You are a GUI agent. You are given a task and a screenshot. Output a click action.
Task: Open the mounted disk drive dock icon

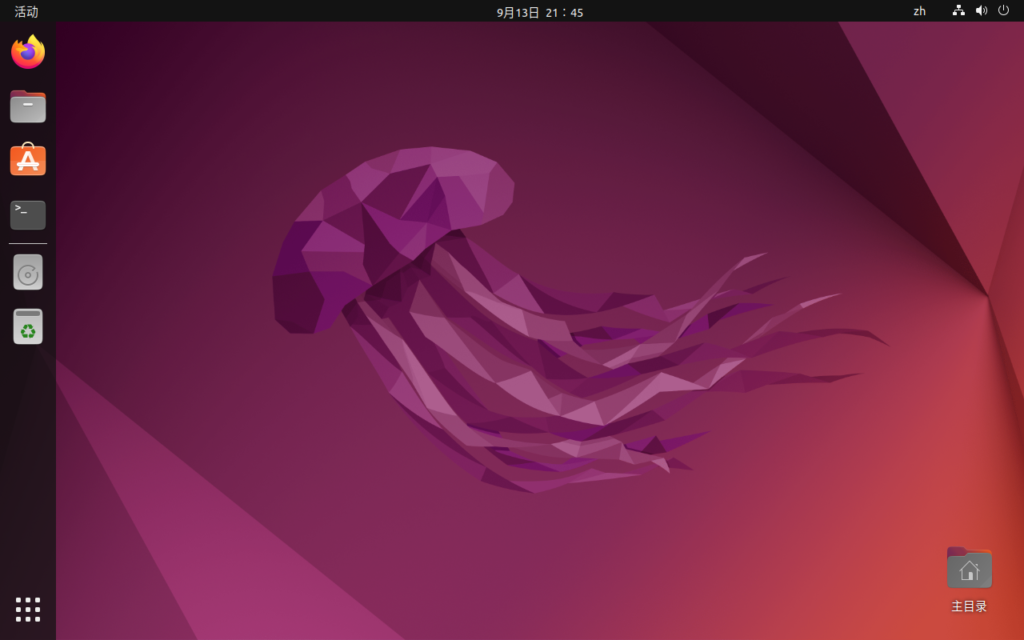pos(27,272)
